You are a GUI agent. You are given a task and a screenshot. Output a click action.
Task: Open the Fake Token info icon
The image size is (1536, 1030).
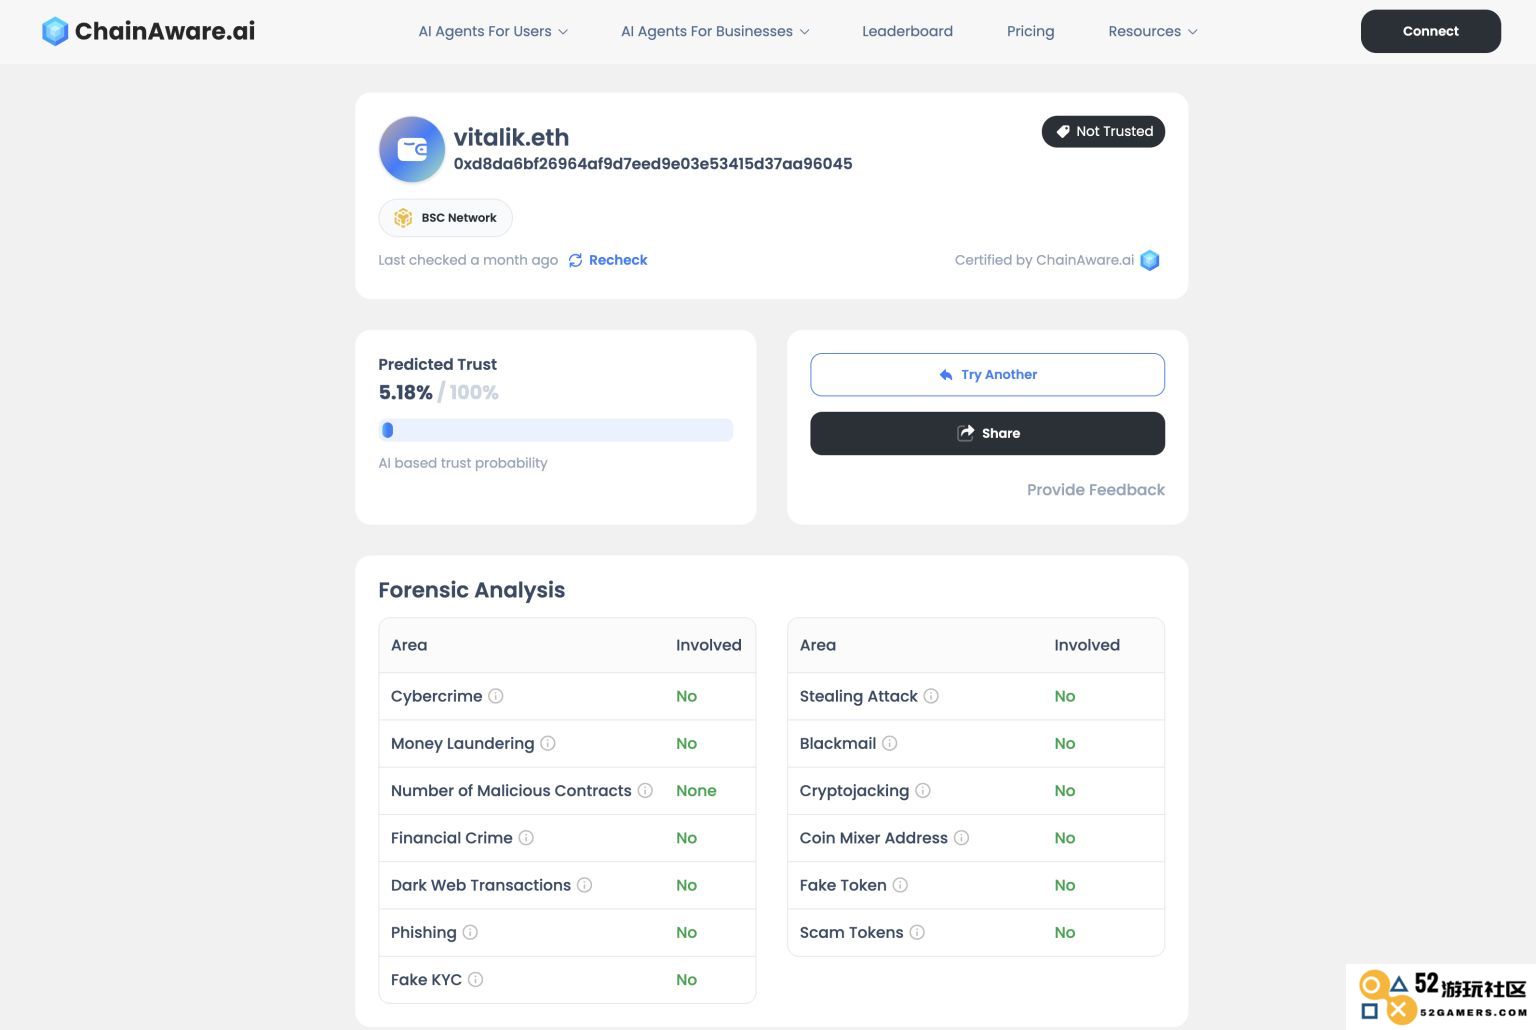[x=900, y=885]
